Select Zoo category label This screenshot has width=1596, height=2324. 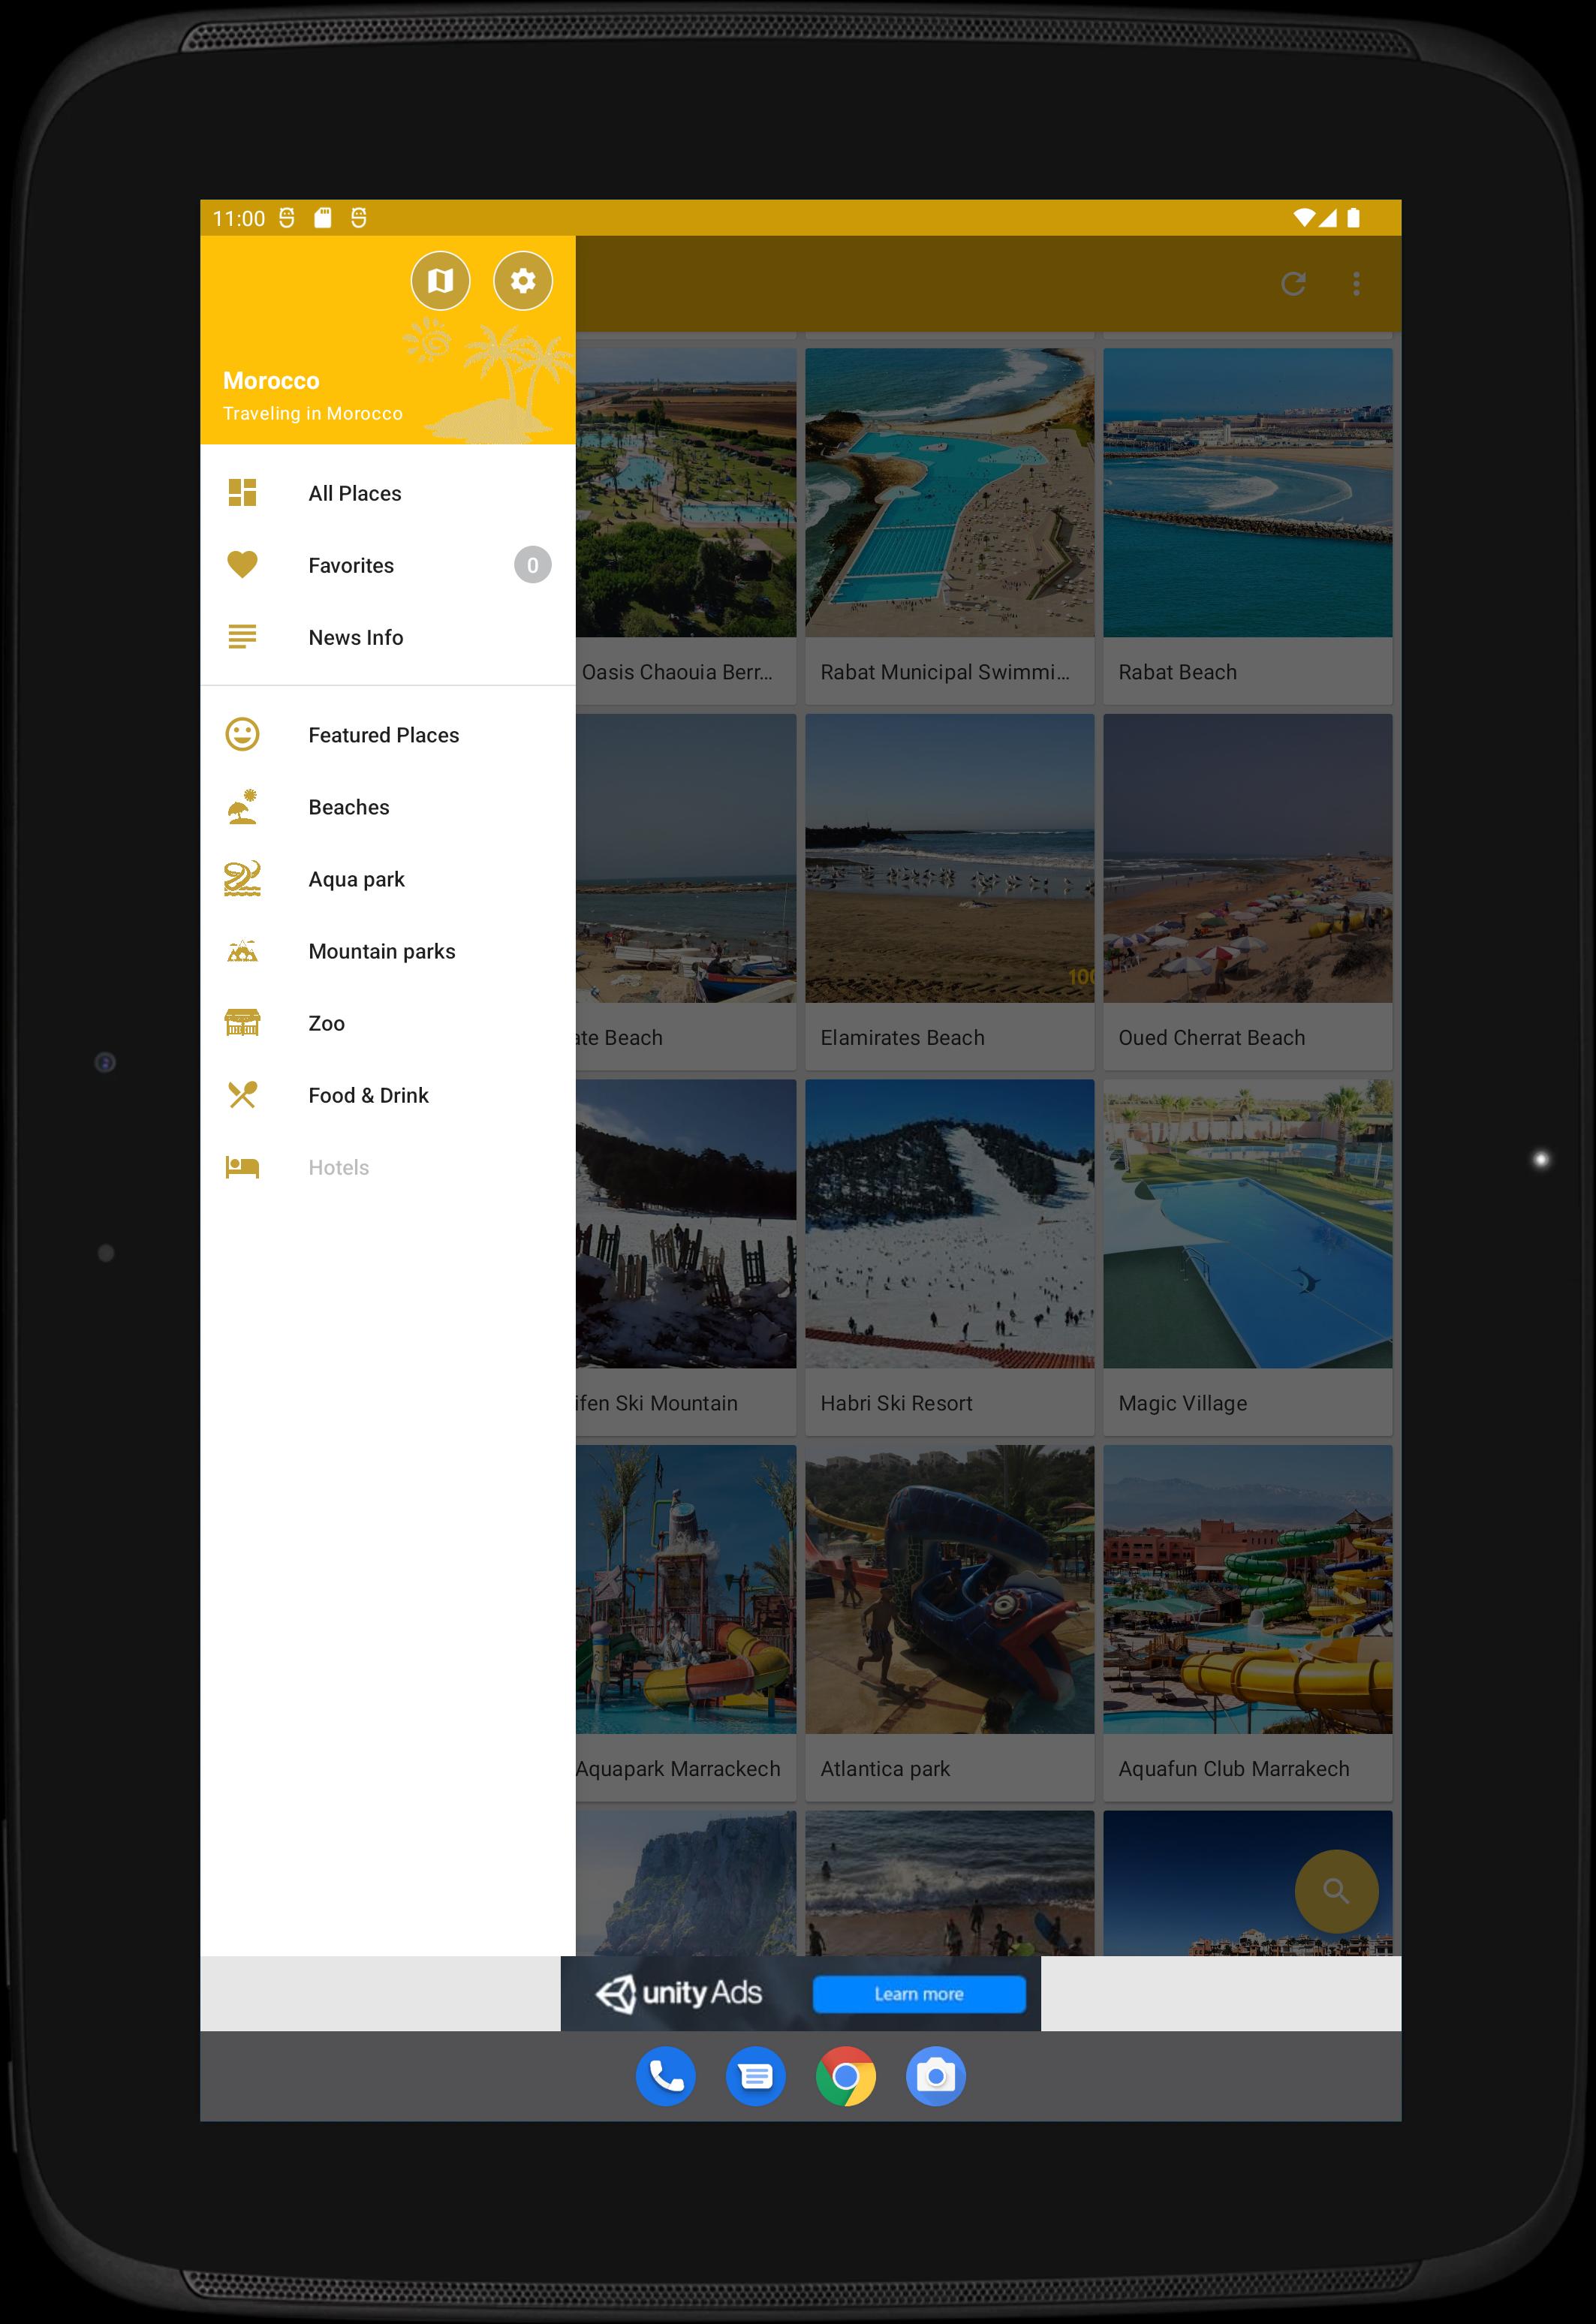tap(326, 1023)
